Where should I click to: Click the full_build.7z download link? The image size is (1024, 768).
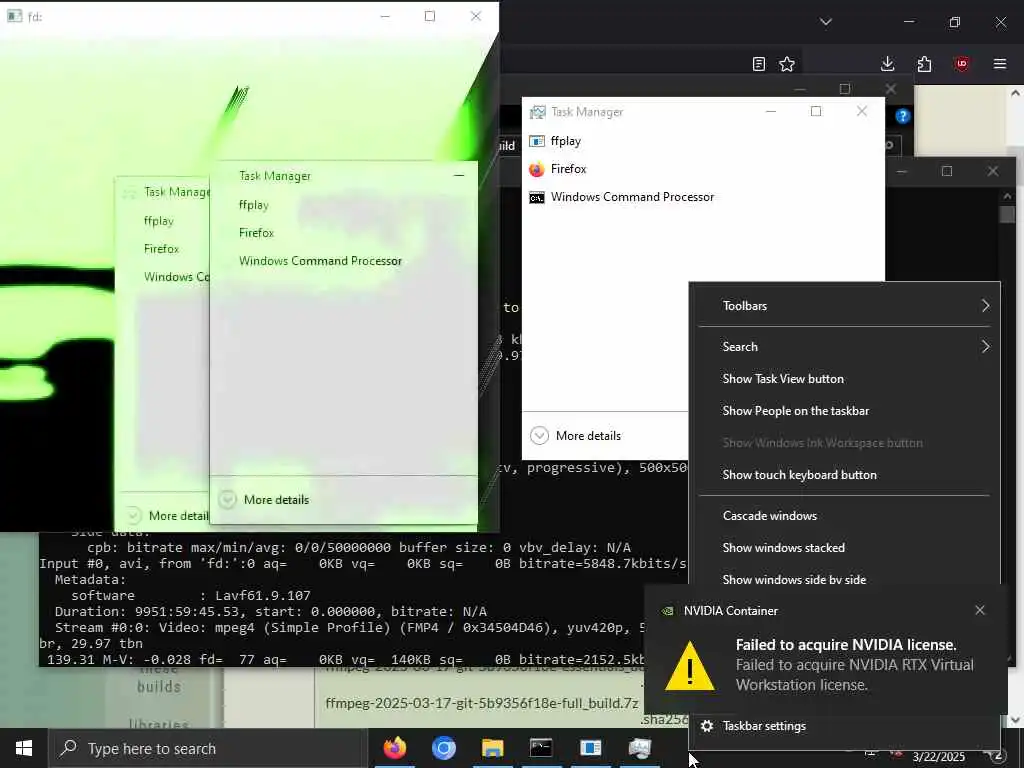(482, 703)
